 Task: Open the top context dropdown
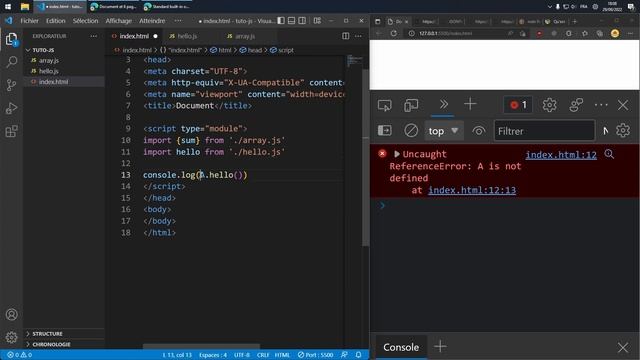[x=444, y=131]
